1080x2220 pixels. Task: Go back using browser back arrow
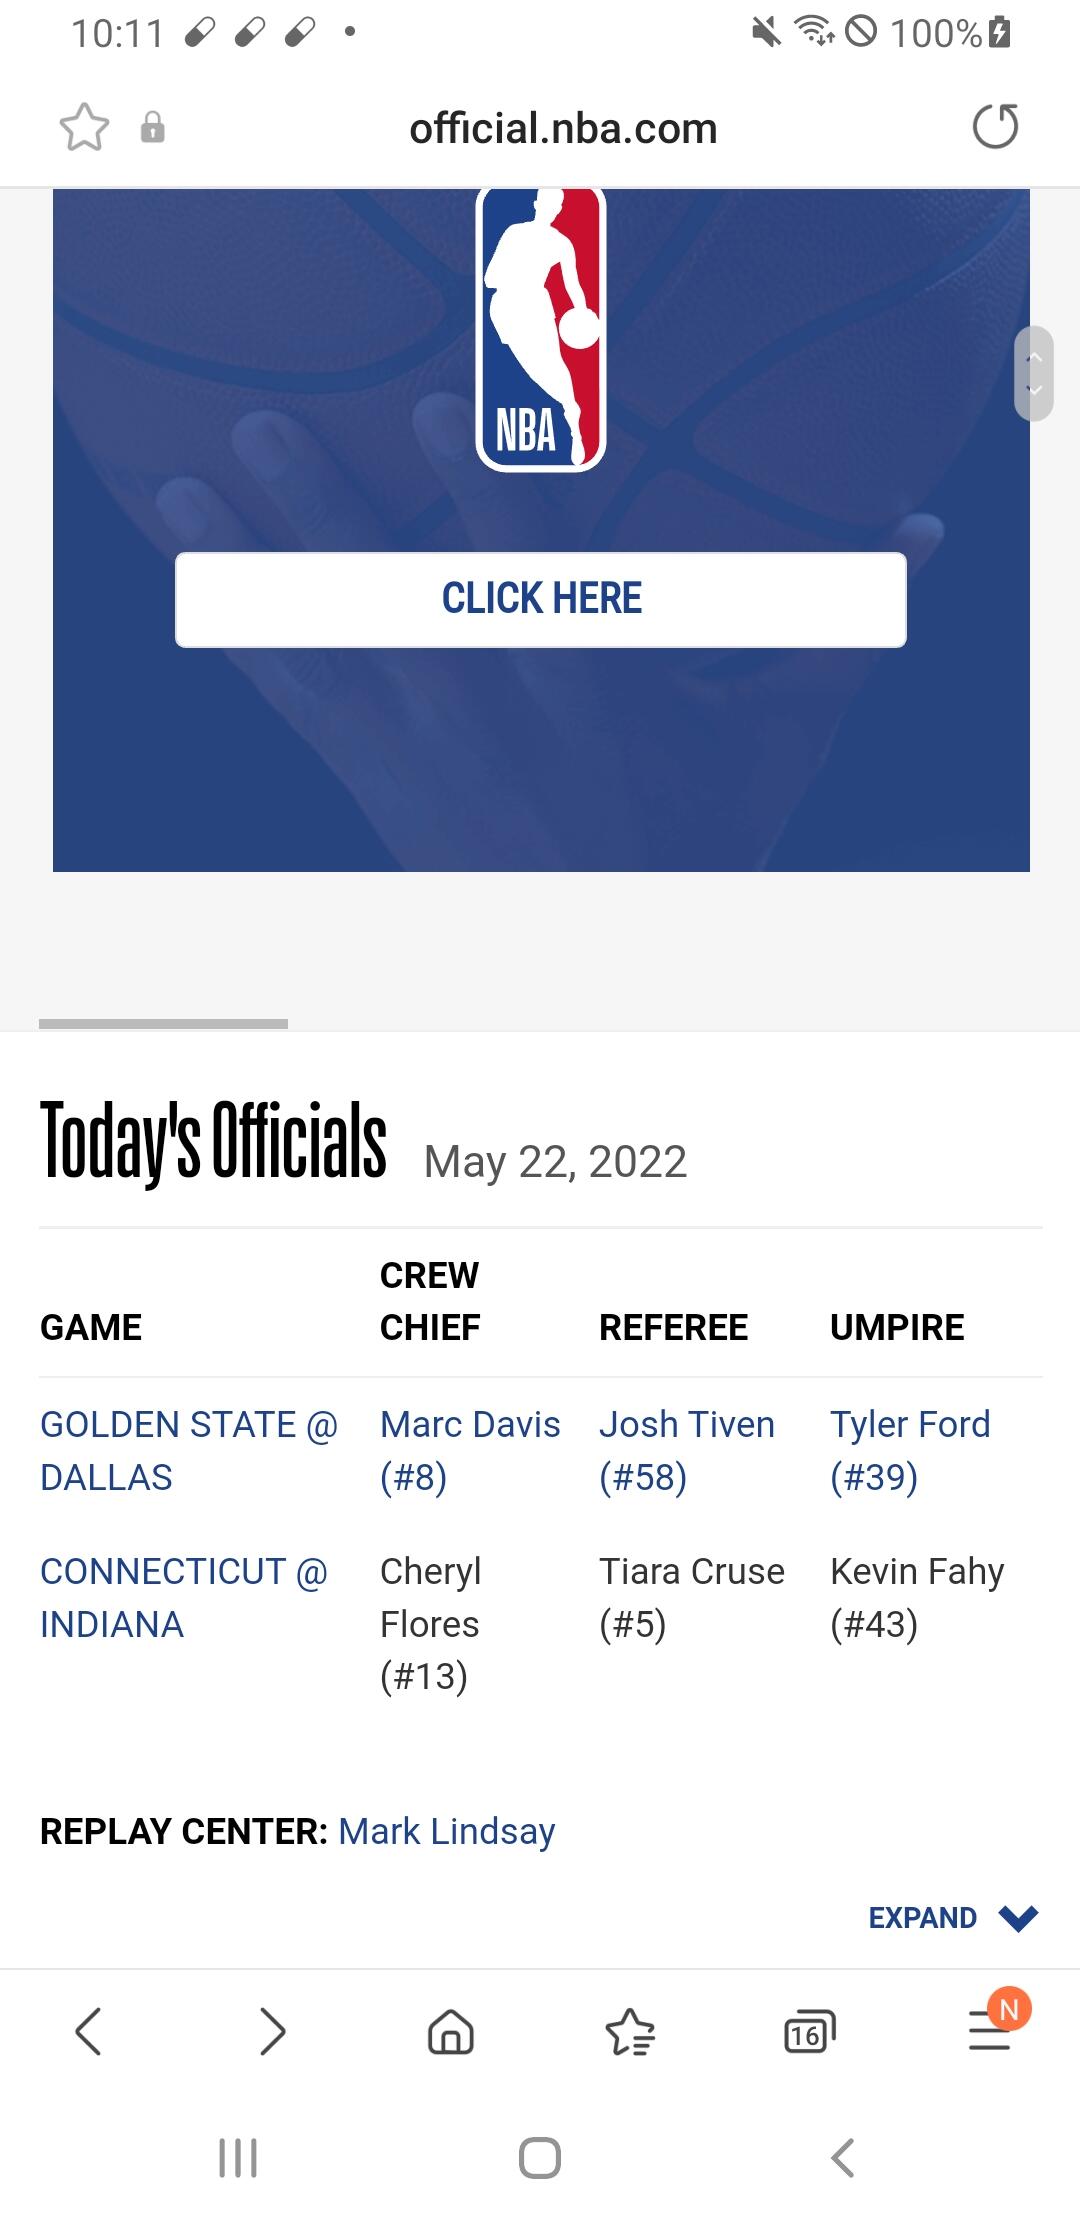(x=89, y=2031)
